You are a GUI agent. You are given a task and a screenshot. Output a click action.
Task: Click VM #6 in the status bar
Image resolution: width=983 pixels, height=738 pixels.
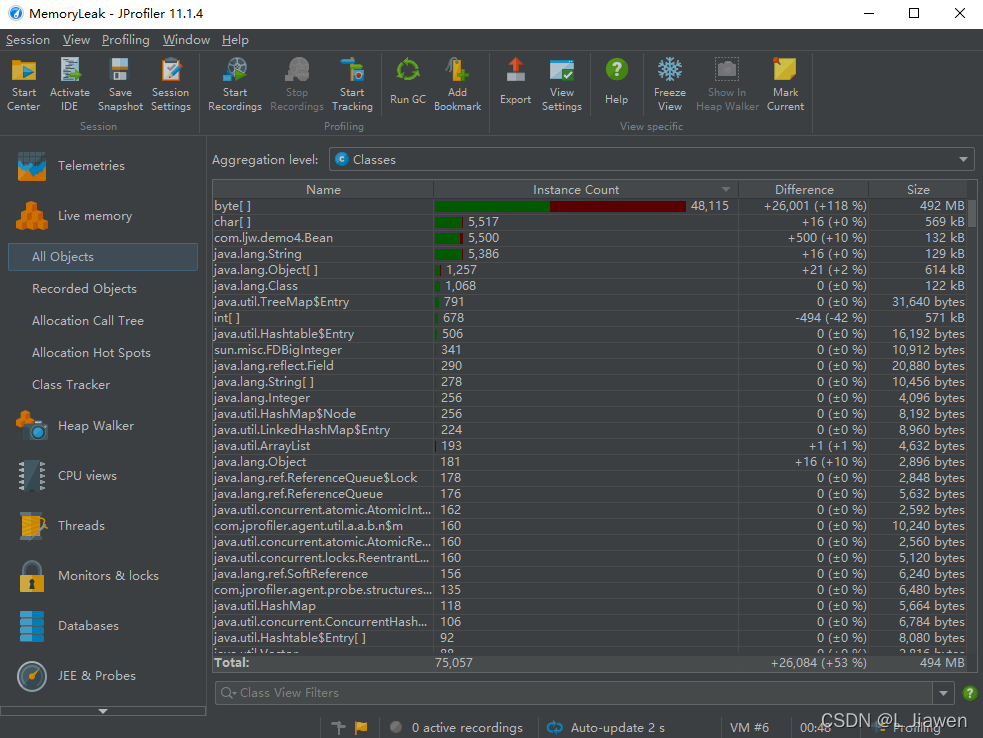click(x=749, y=727)
